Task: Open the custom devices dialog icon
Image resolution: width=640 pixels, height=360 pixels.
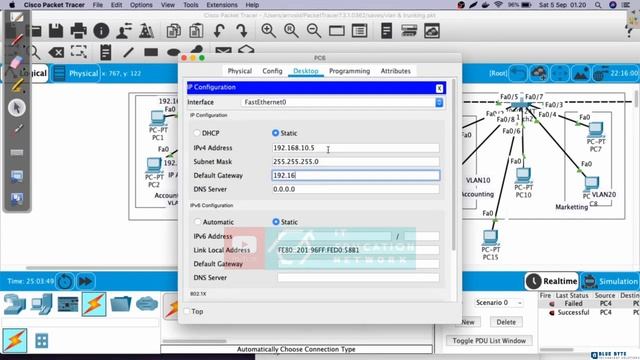Action: [x=360, y=31]
